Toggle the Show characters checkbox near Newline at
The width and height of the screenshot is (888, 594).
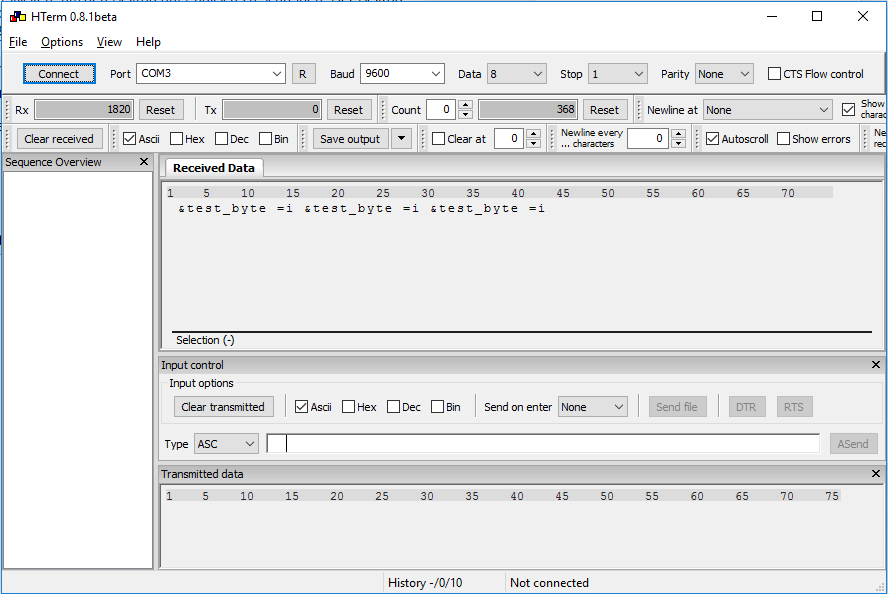[x=848, y=110]
